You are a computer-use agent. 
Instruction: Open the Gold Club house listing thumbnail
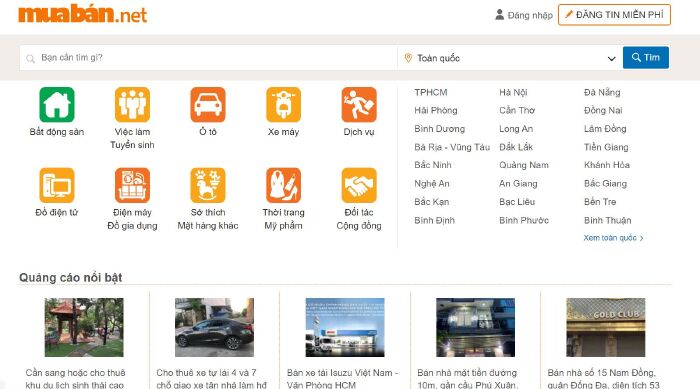(606, 327)
